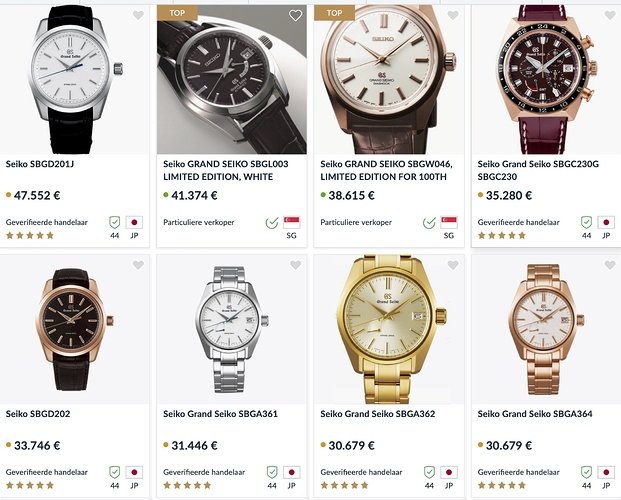The width and height of the screenshot is (621, 500).
Task: Open the Seiko GRAND SEIKO SBGW046 title link
Action: click(392, 169)
